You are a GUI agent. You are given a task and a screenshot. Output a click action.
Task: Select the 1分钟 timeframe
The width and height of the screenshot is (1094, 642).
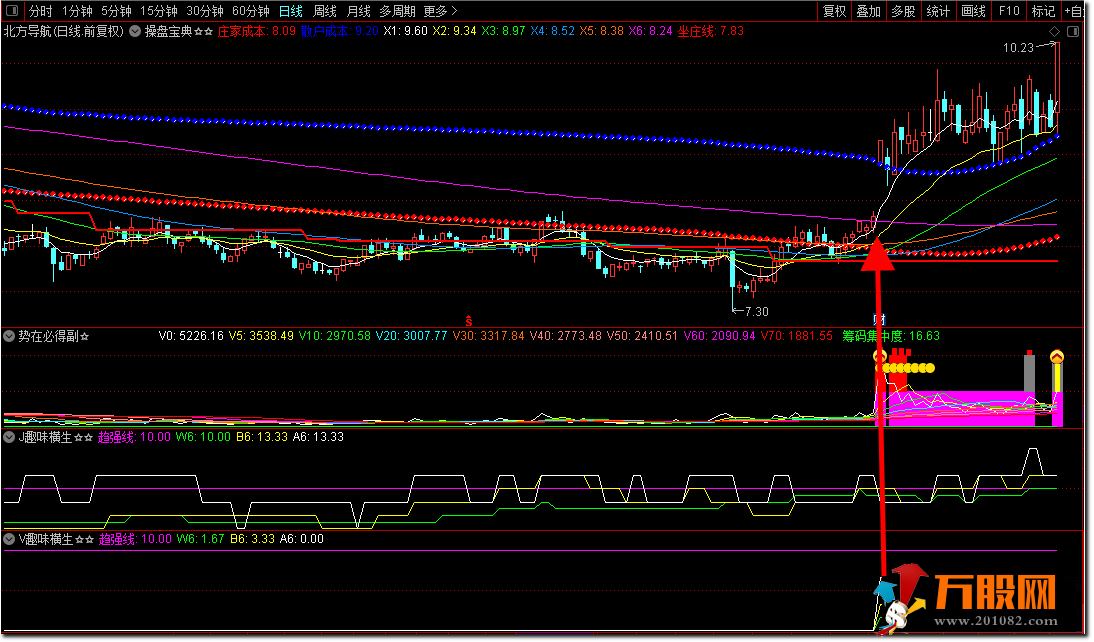[x=77, y=11]
